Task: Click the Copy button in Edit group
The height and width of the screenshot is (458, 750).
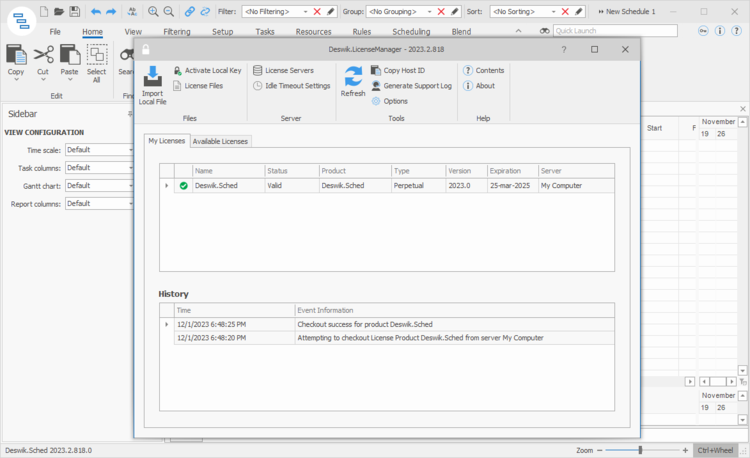Action: tap(16, 62)
